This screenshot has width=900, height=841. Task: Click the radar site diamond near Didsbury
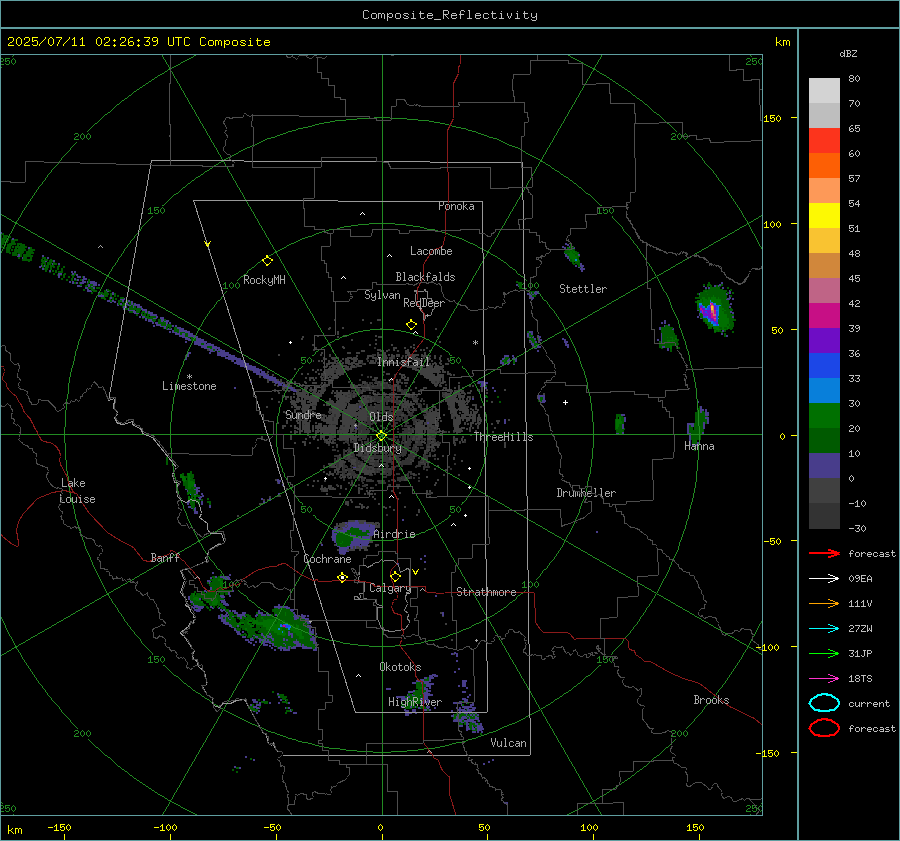pos(382,436)
